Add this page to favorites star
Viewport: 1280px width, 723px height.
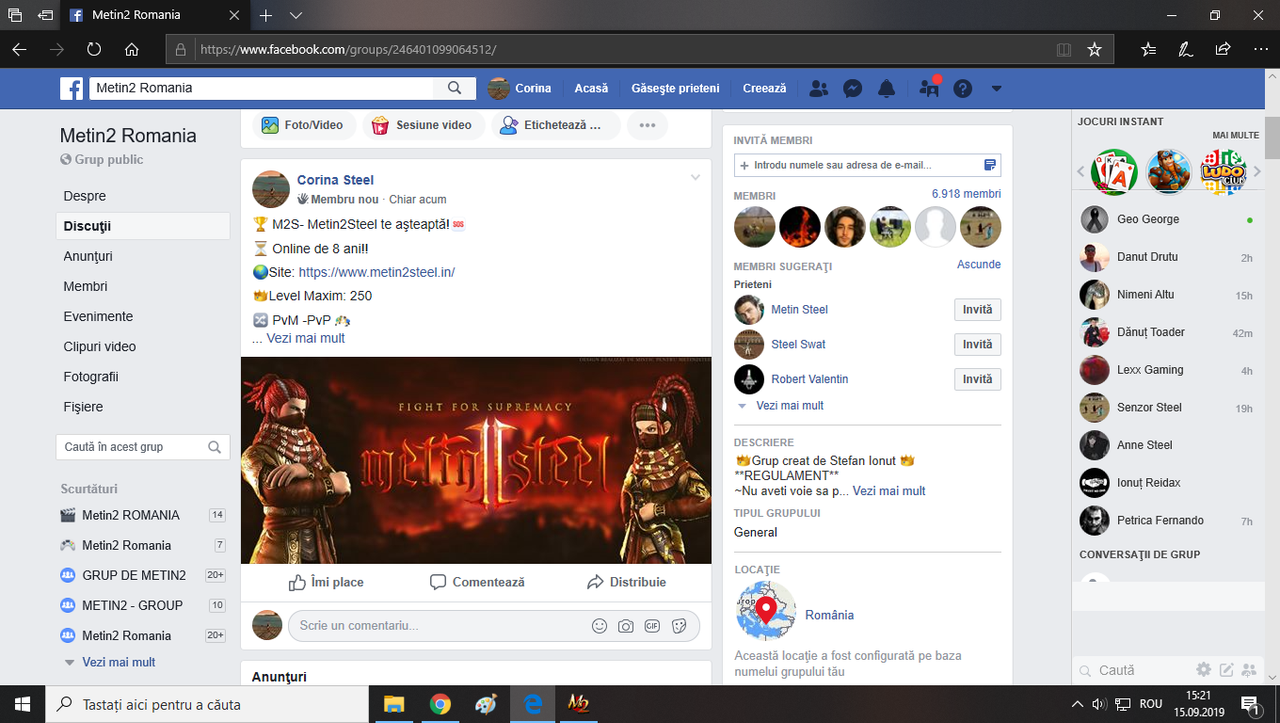tap(1094, 49)
